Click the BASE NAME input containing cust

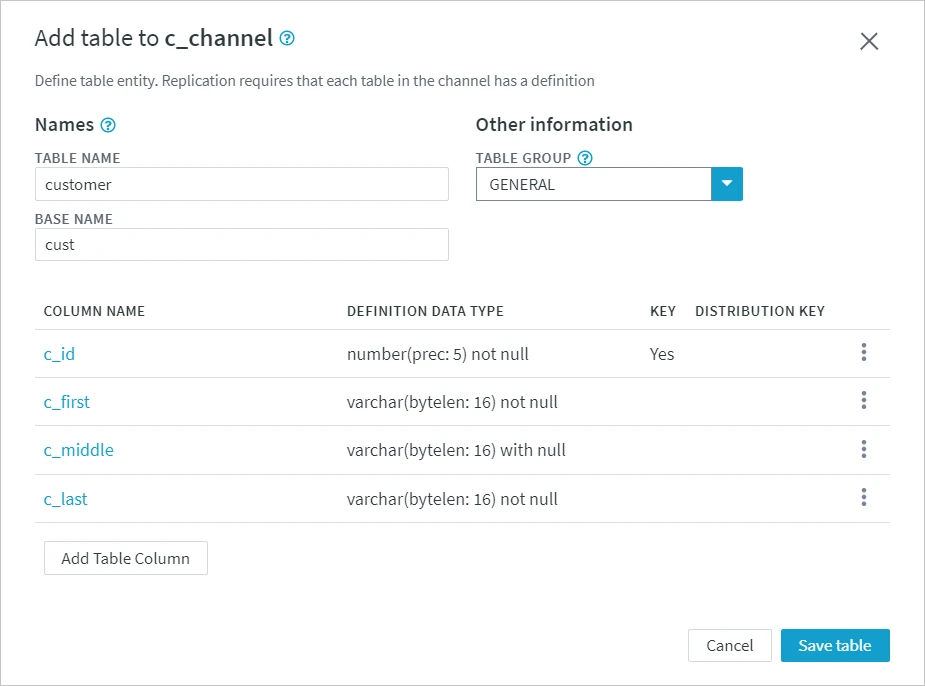(242, 245)
